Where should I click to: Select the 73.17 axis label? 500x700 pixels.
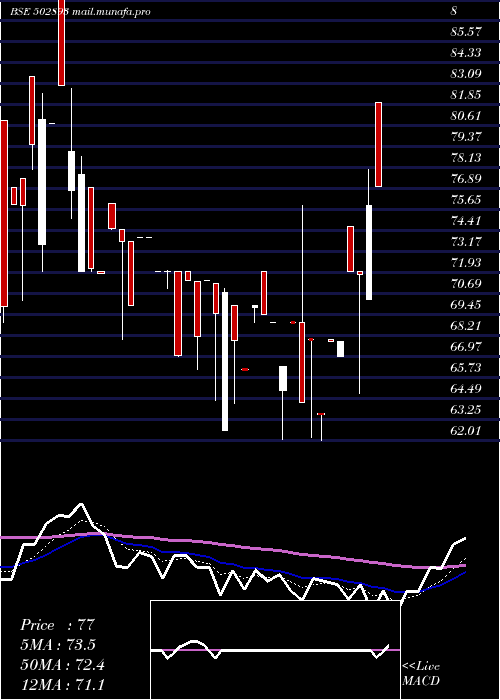[x=466, y=242]
